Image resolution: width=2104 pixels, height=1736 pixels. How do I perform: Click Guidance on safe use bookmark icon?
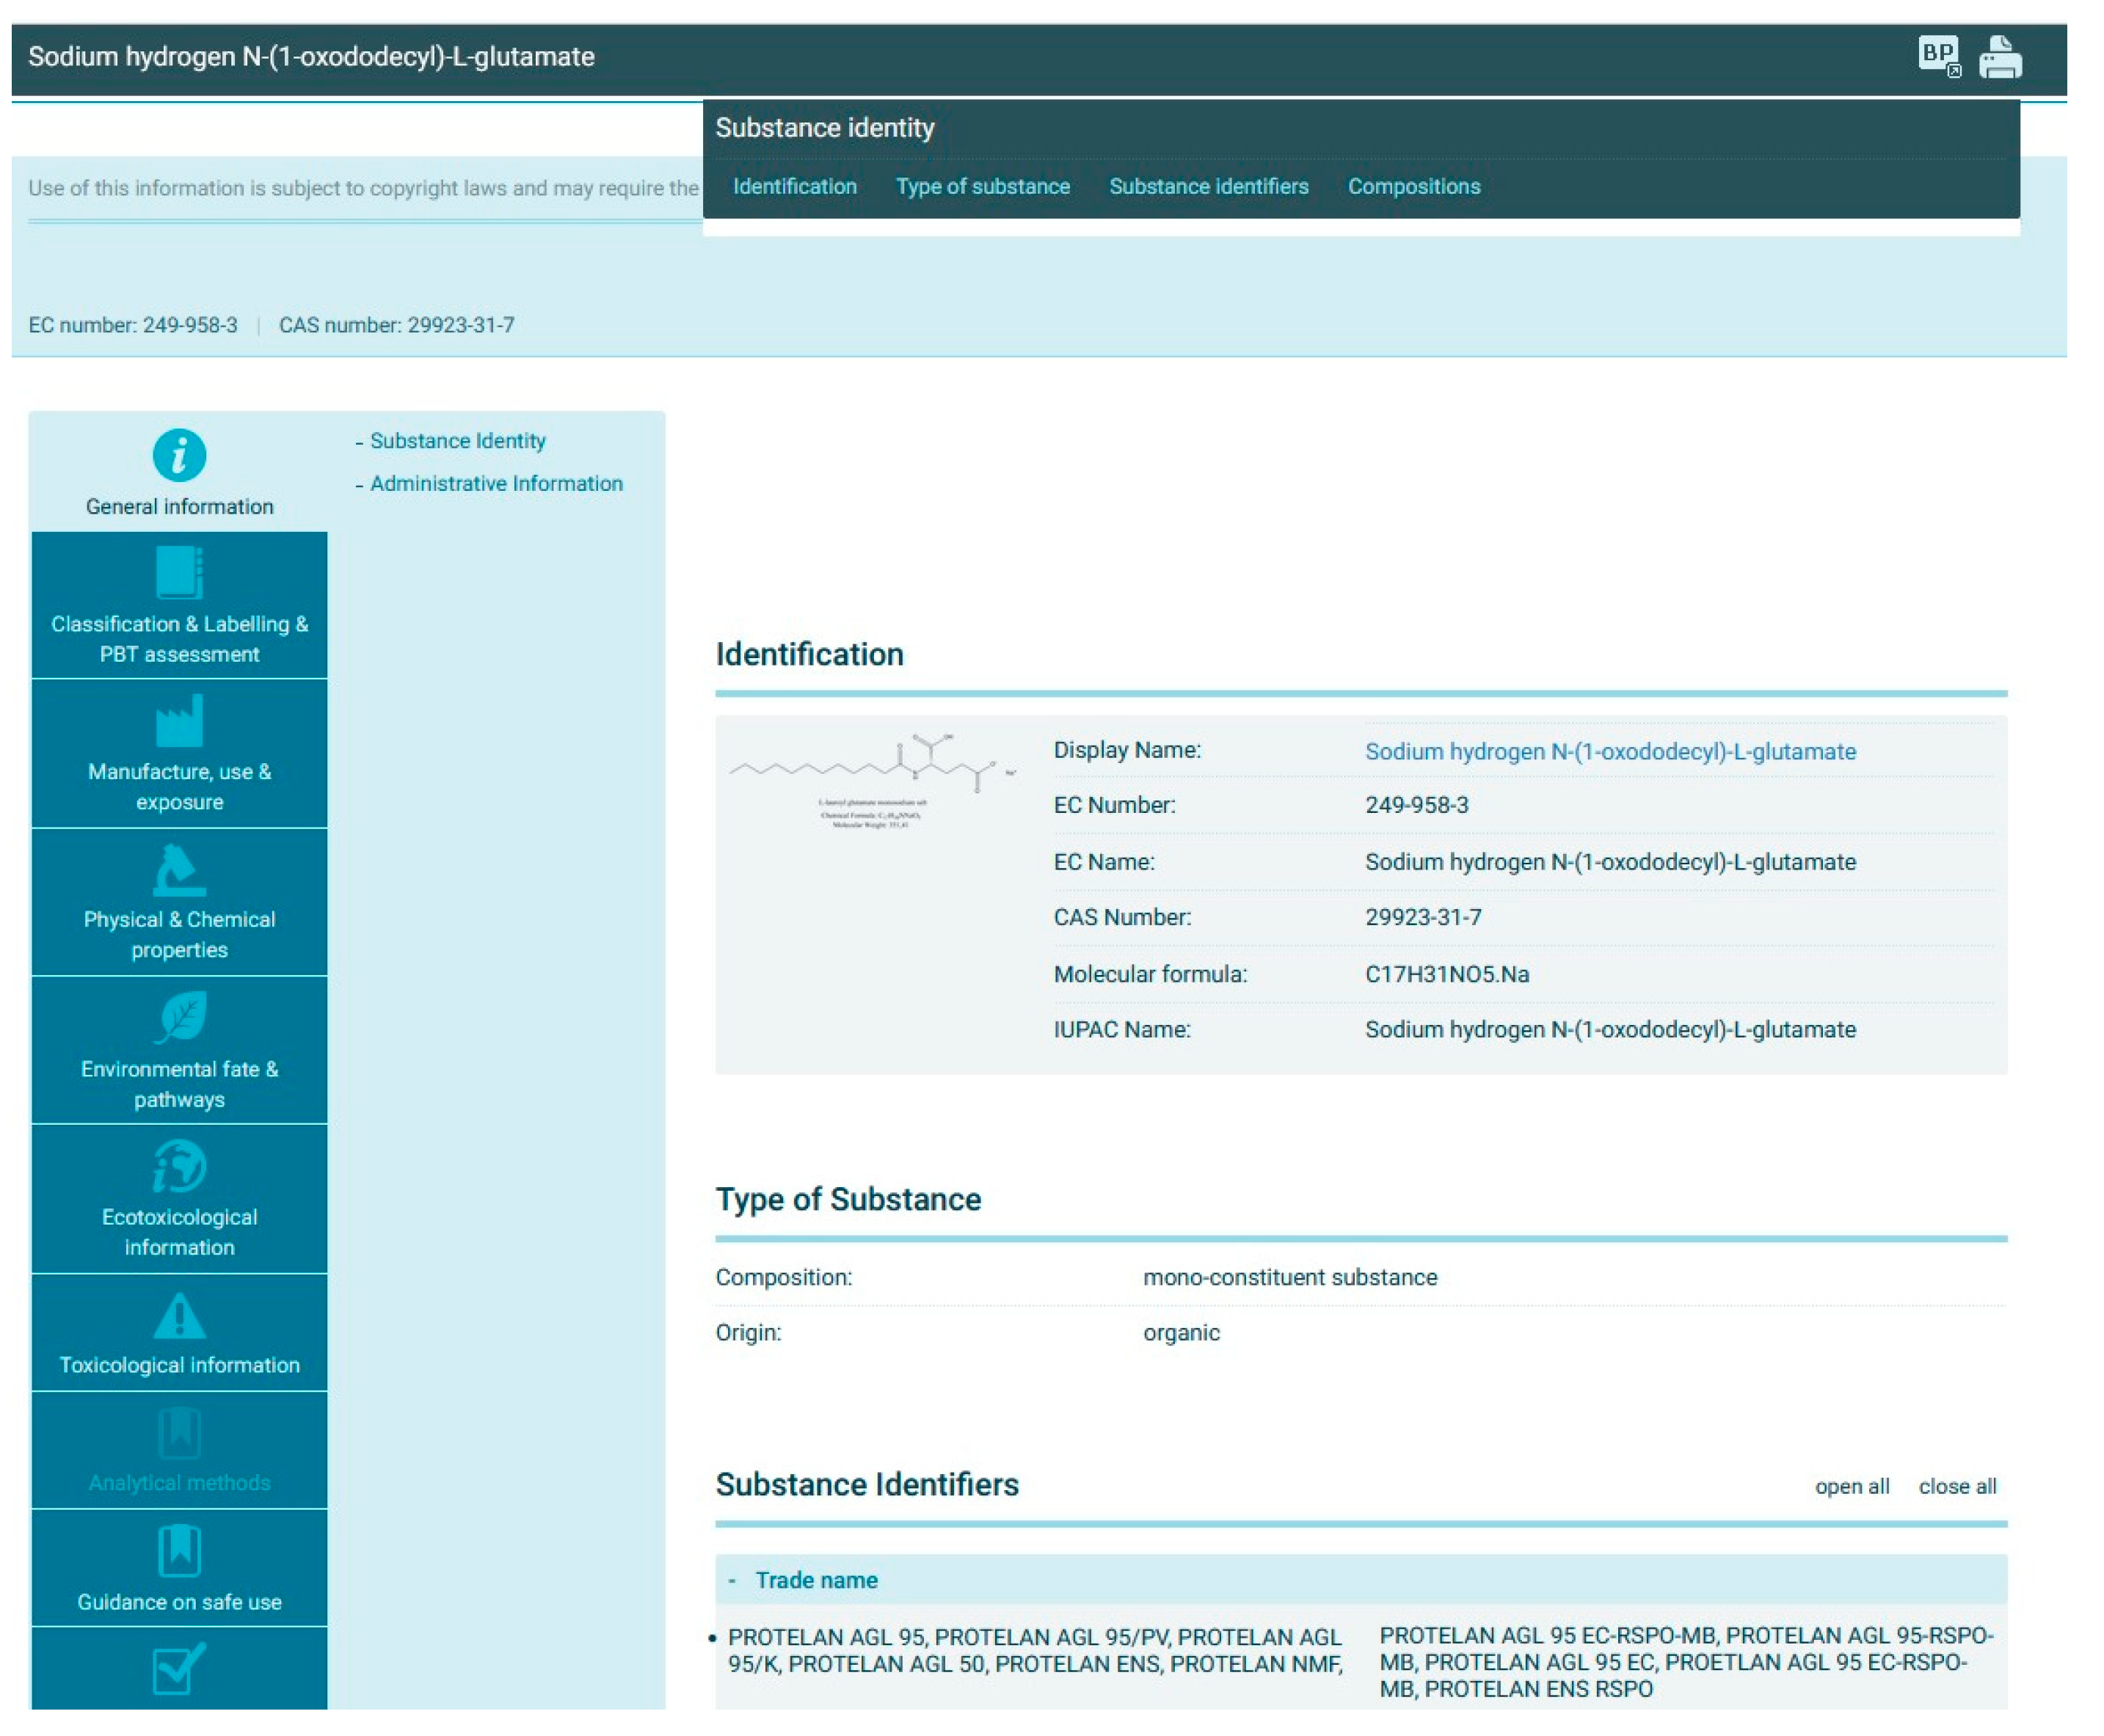pos(179,1551)
